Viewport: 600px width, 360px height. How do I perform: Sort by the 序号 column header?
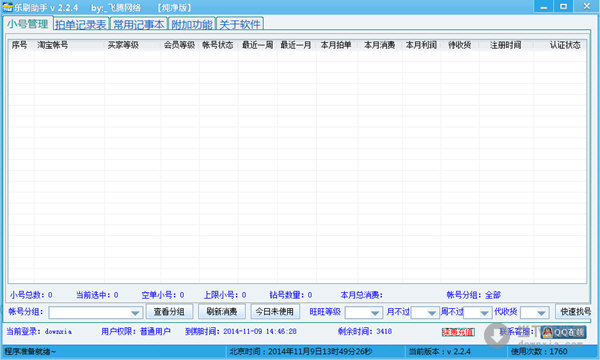tap(20, 45)
